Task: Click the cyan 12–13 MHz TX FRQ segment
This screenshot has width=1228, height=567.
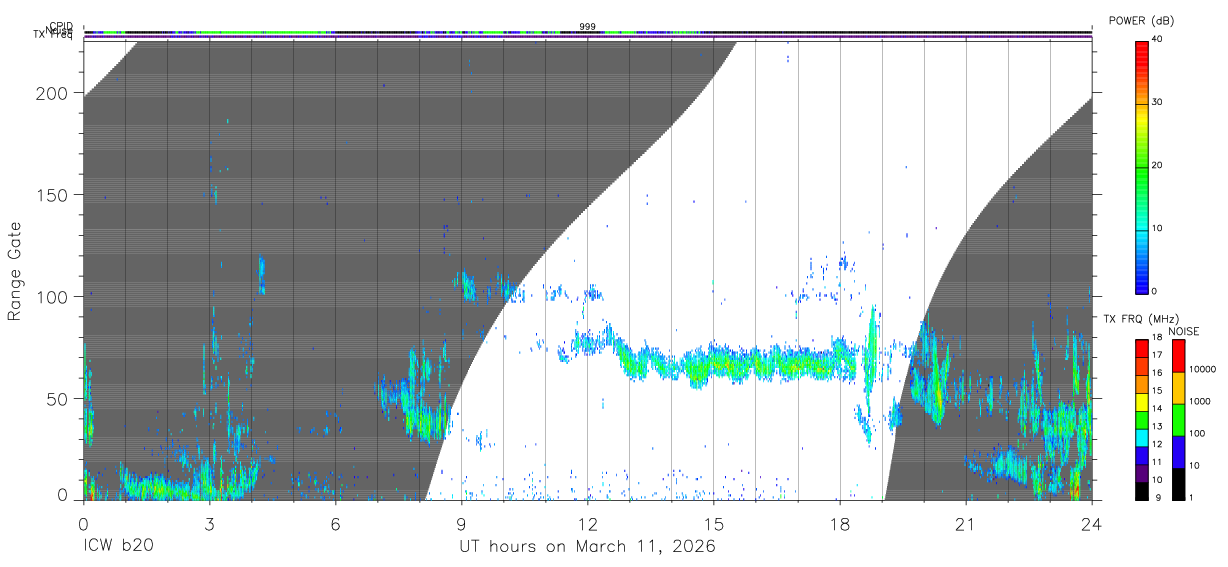Action: coord(1141,438)
